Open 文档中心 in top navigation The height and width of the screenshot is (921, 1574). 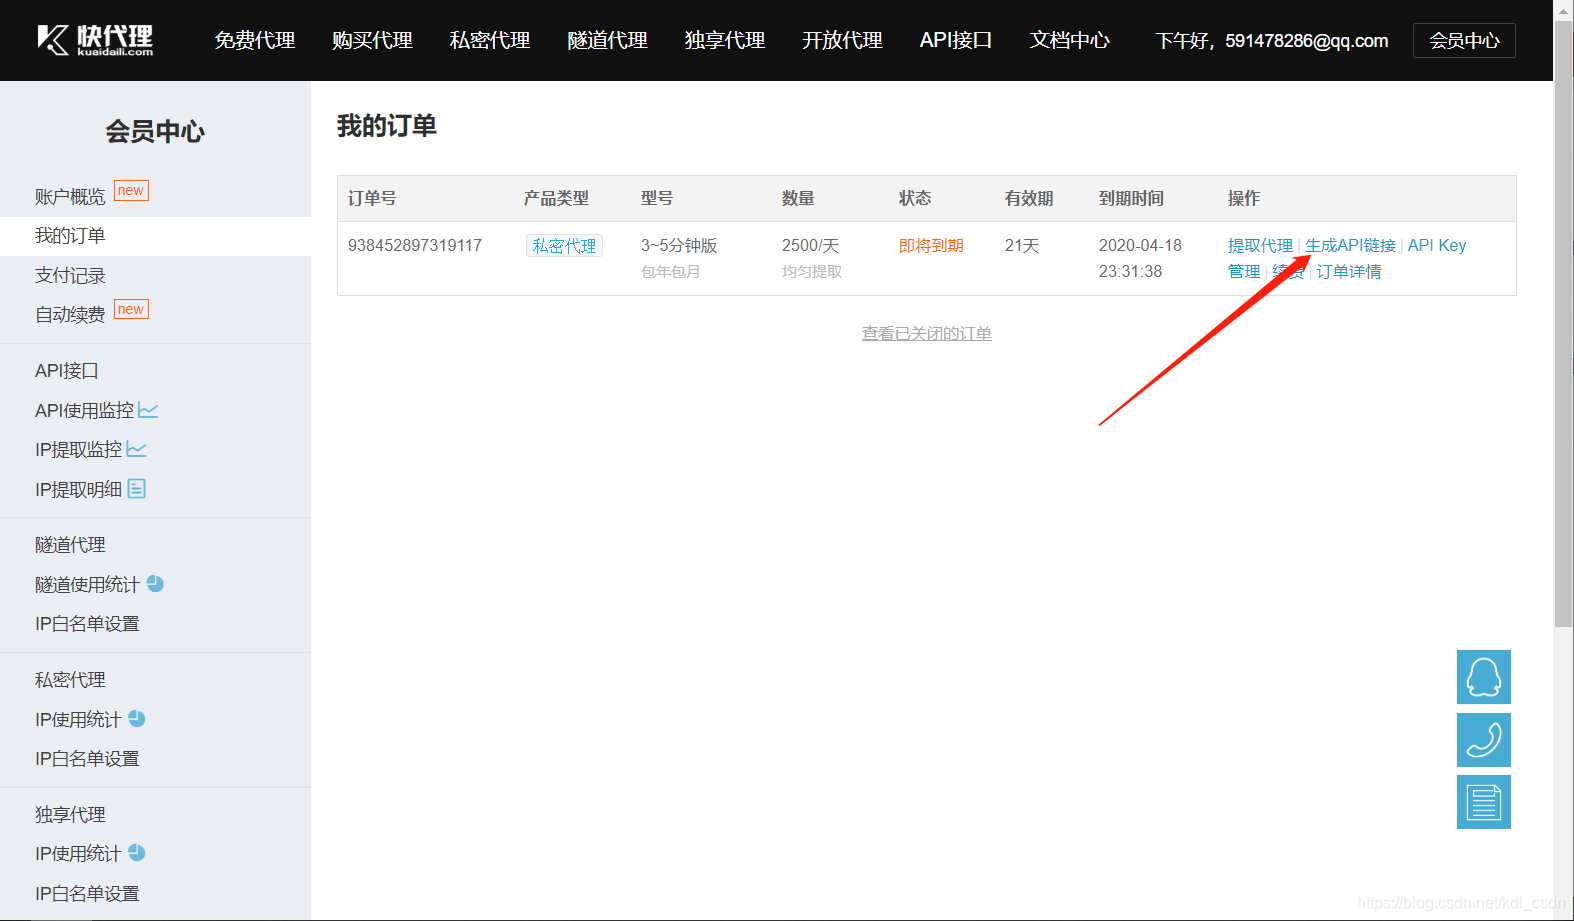click(1070, 40)
